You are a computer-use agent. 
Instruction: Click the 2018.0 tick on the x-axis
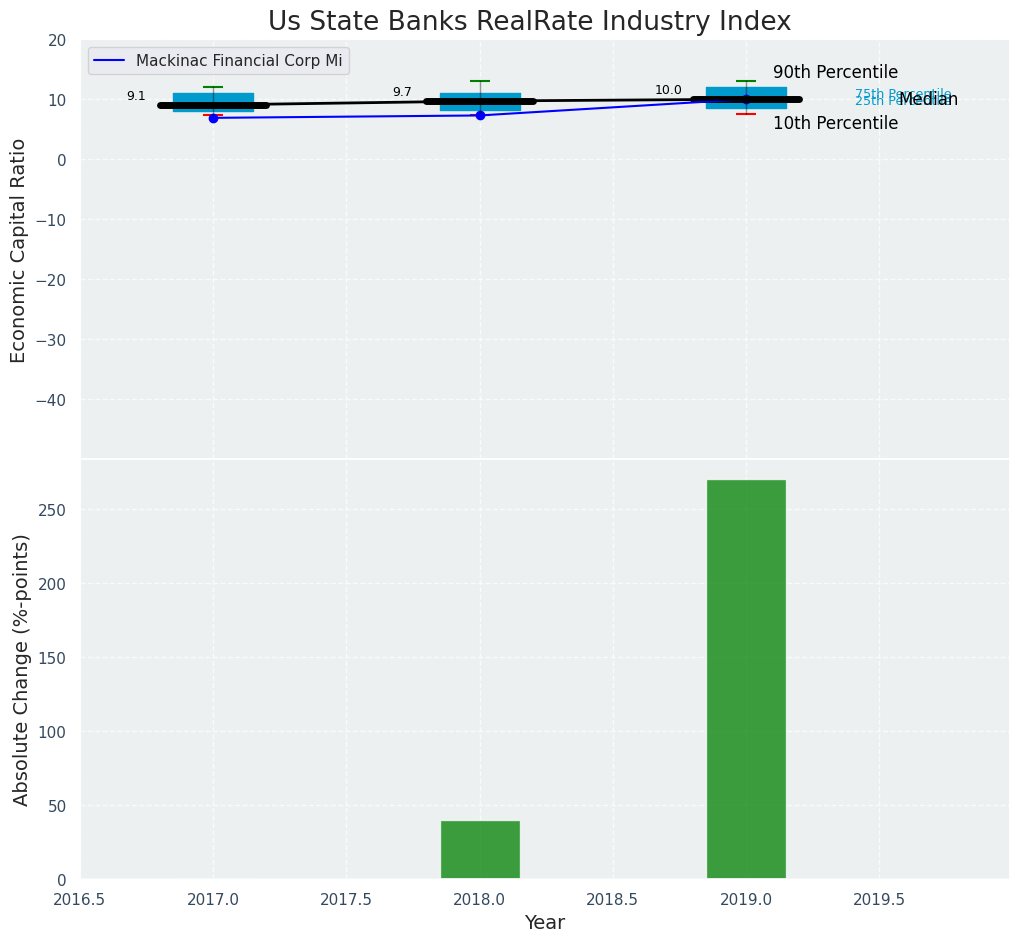pos(480,900)
